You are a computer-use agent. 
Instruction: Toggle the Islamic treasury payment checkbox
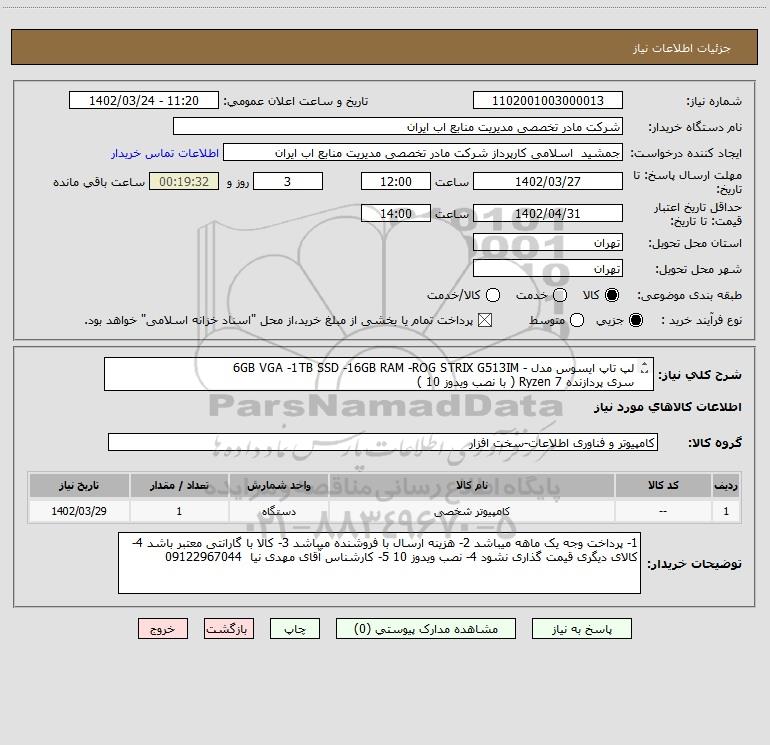[x=485, y=320]
